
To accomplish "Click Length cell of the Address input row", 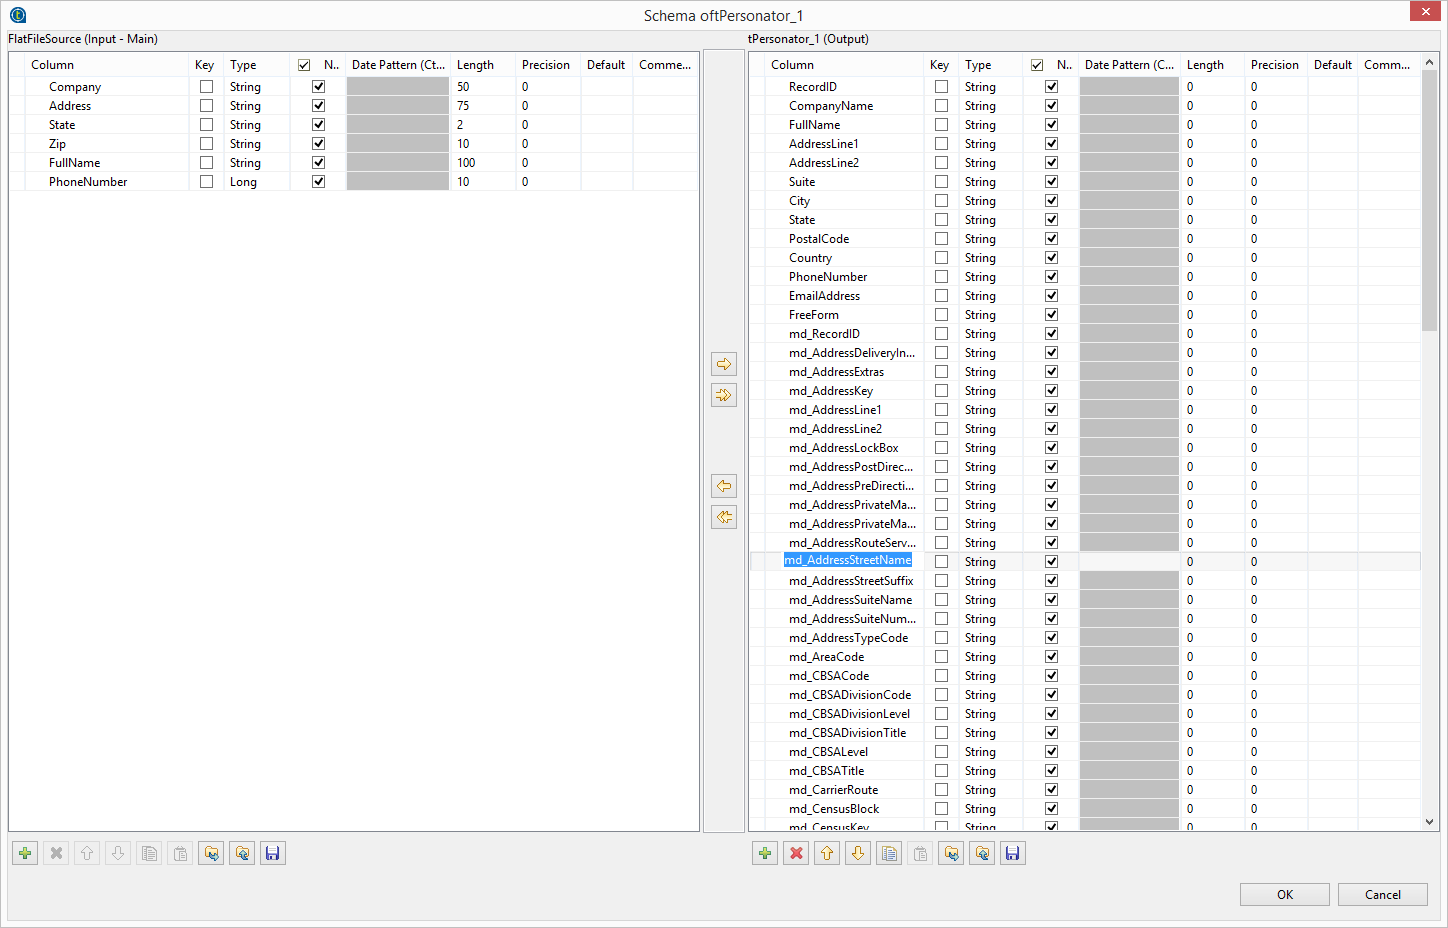I will 482,106.
